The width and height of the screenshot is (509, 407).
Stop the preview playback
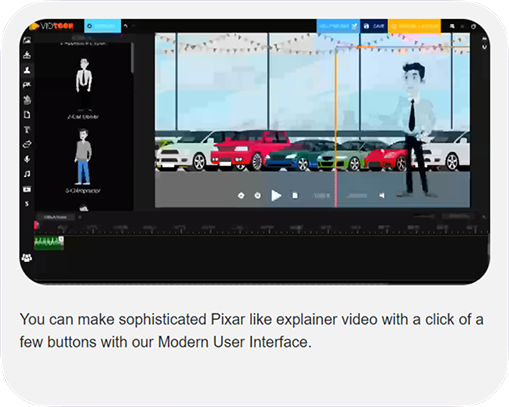[x=295, y=195]
